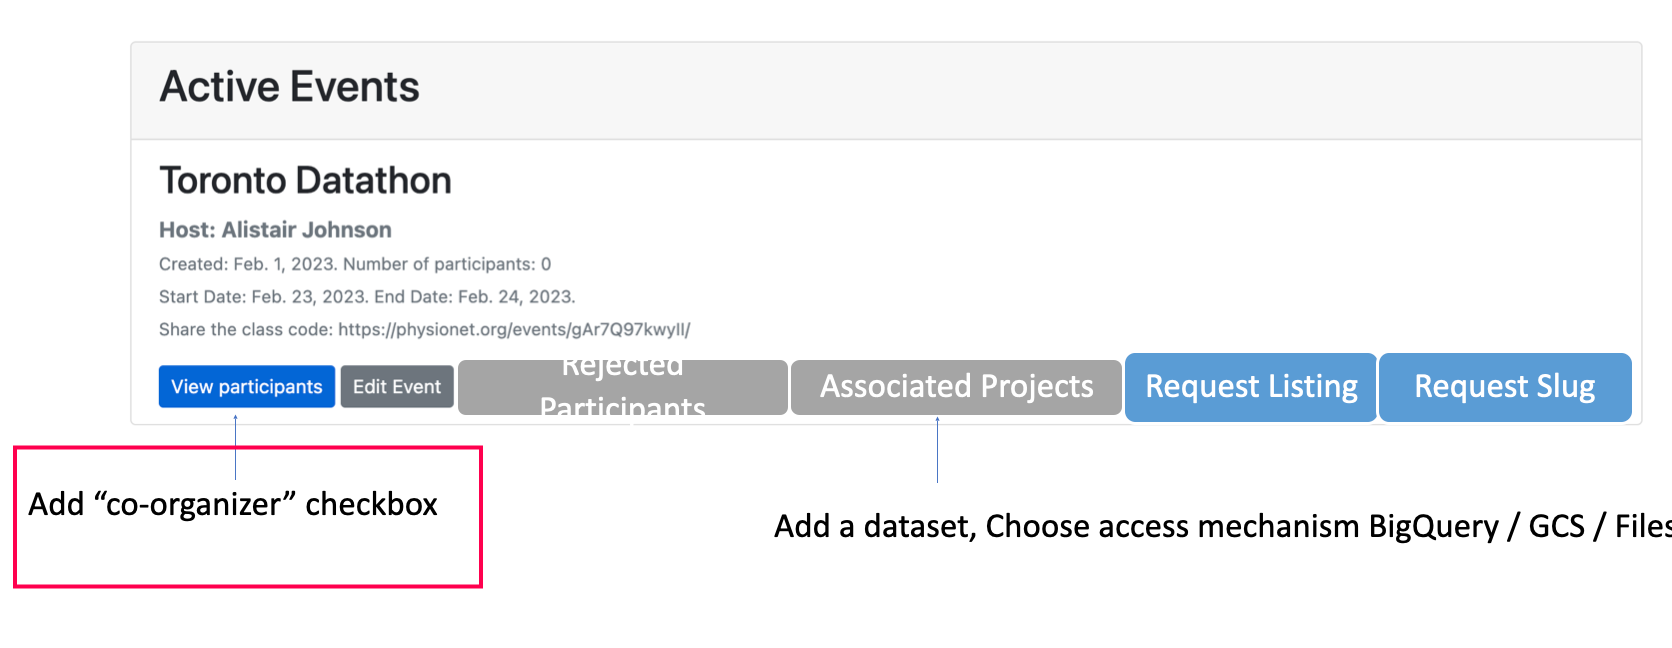The image size is (1672, 648).
Task: Click the Rejected Participants button
Action: click(x=620, y=386)
